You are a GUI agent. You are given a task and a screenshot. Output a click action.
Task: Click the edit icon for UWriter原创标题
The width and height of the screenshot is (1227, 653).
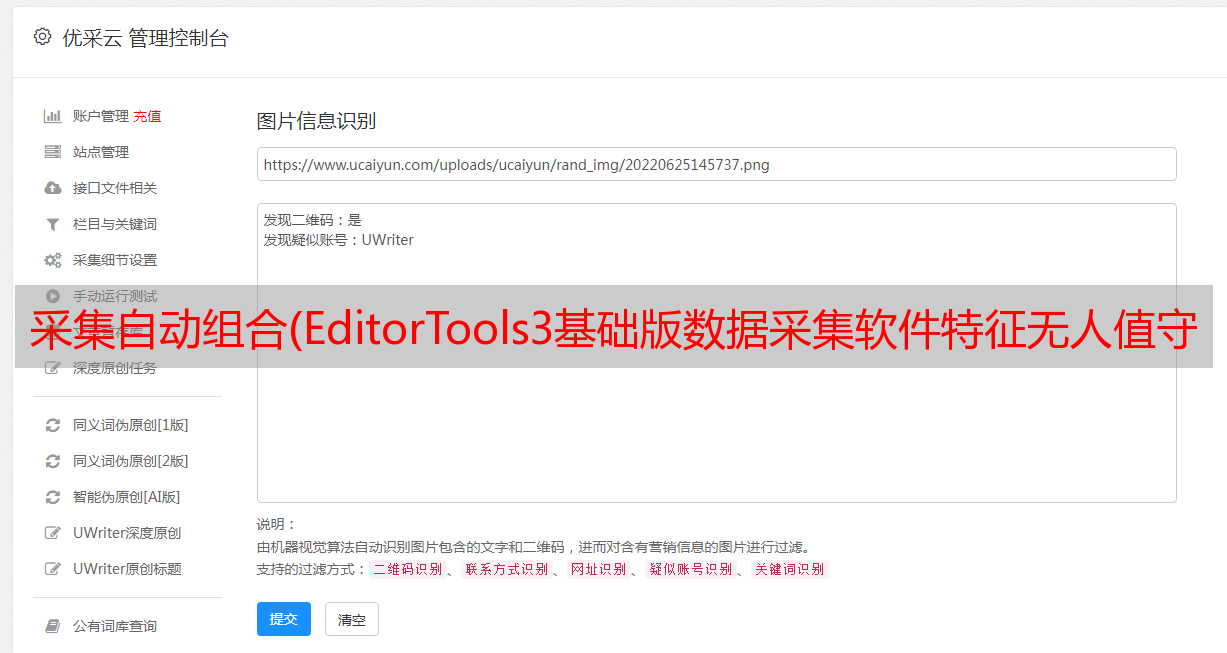click(x=53, y=569)
